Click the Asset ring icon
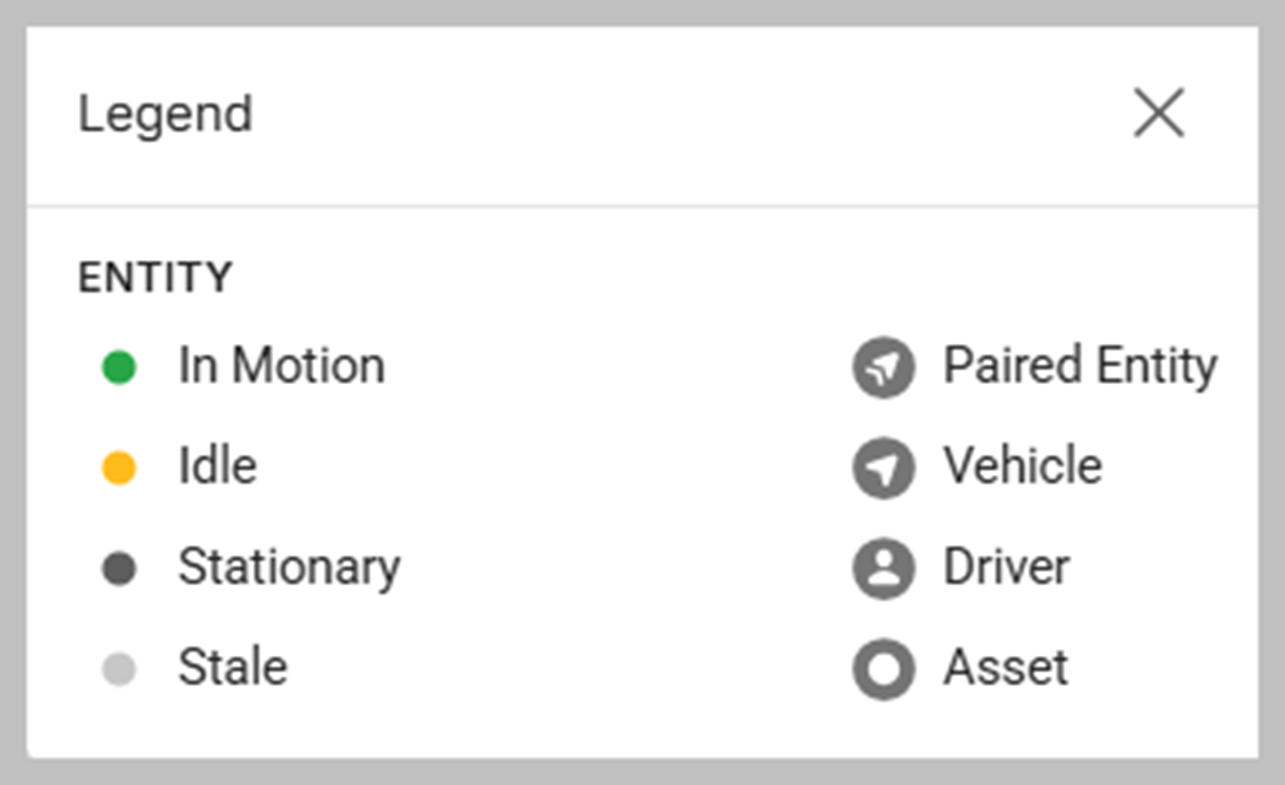This screenshot has height=785, width=1285. [883, 669]
